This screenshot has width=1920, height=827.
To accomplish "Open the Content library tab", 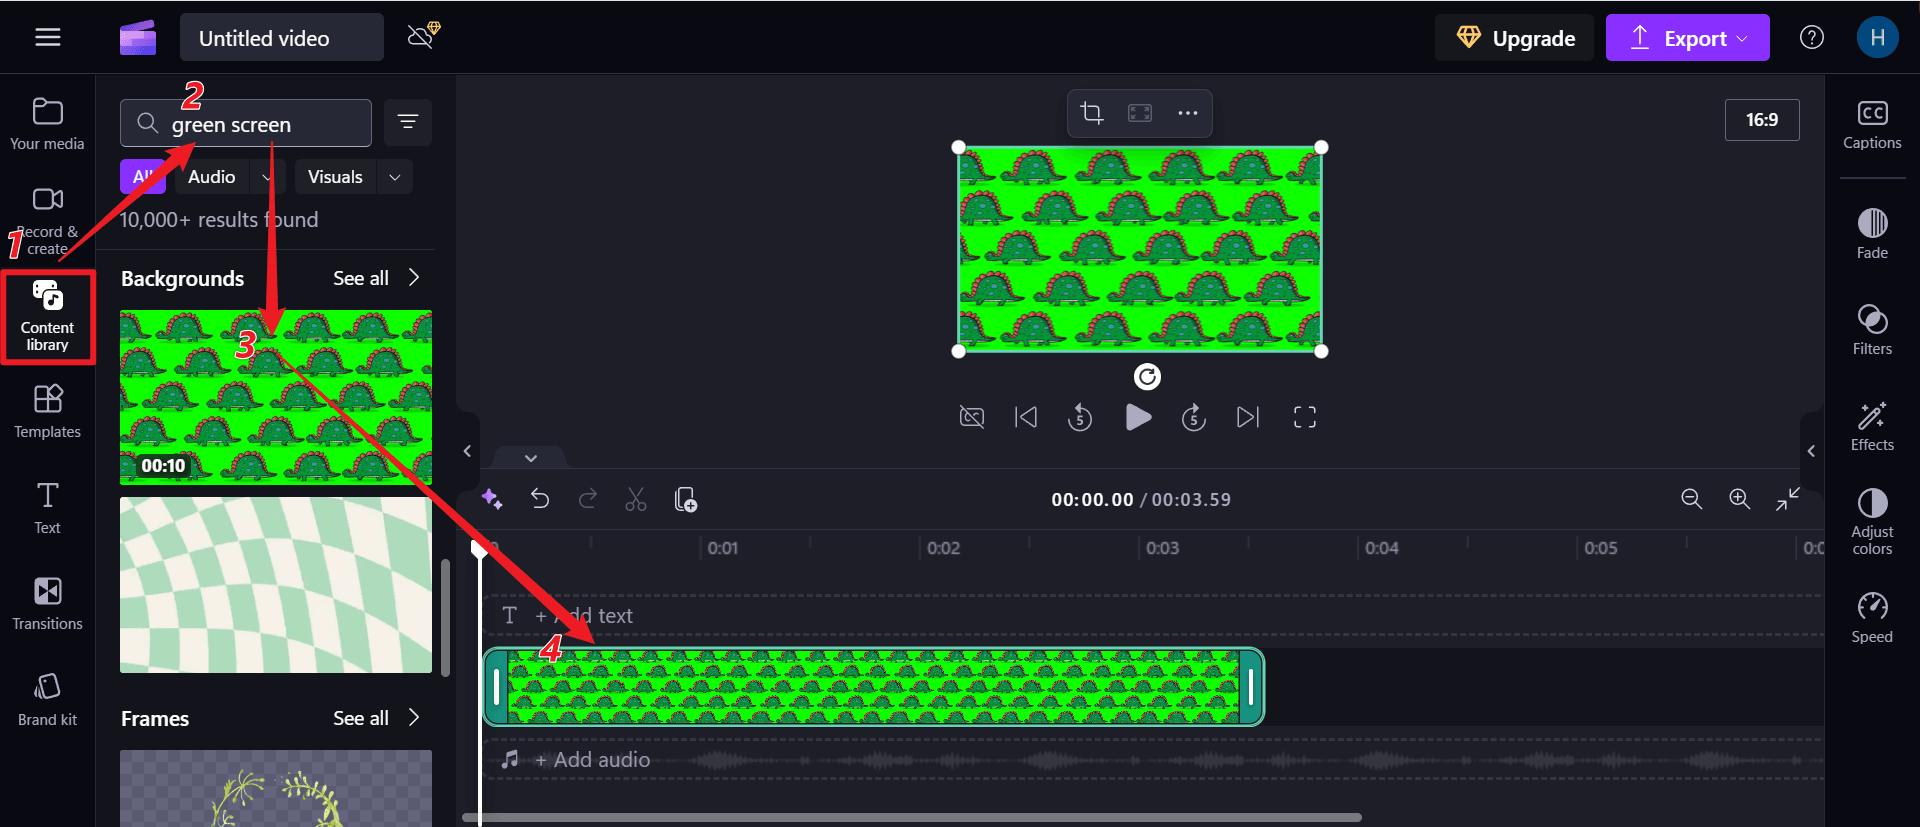I will (x=47, y=316).
